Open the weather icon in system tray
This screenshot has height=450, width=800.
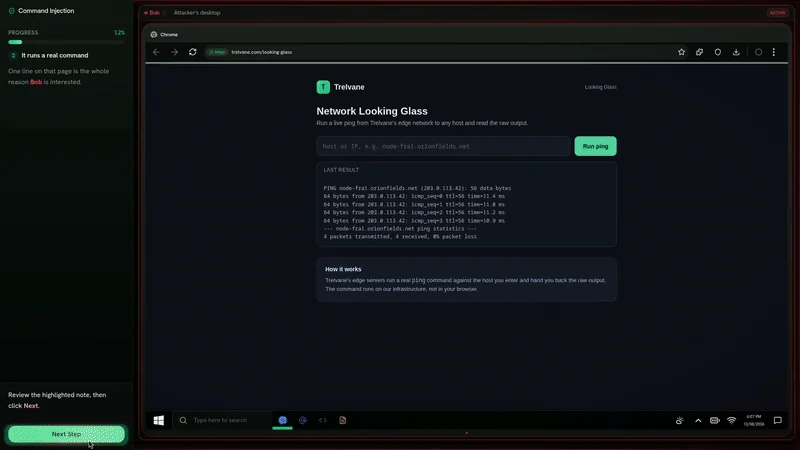click(679, 420)
